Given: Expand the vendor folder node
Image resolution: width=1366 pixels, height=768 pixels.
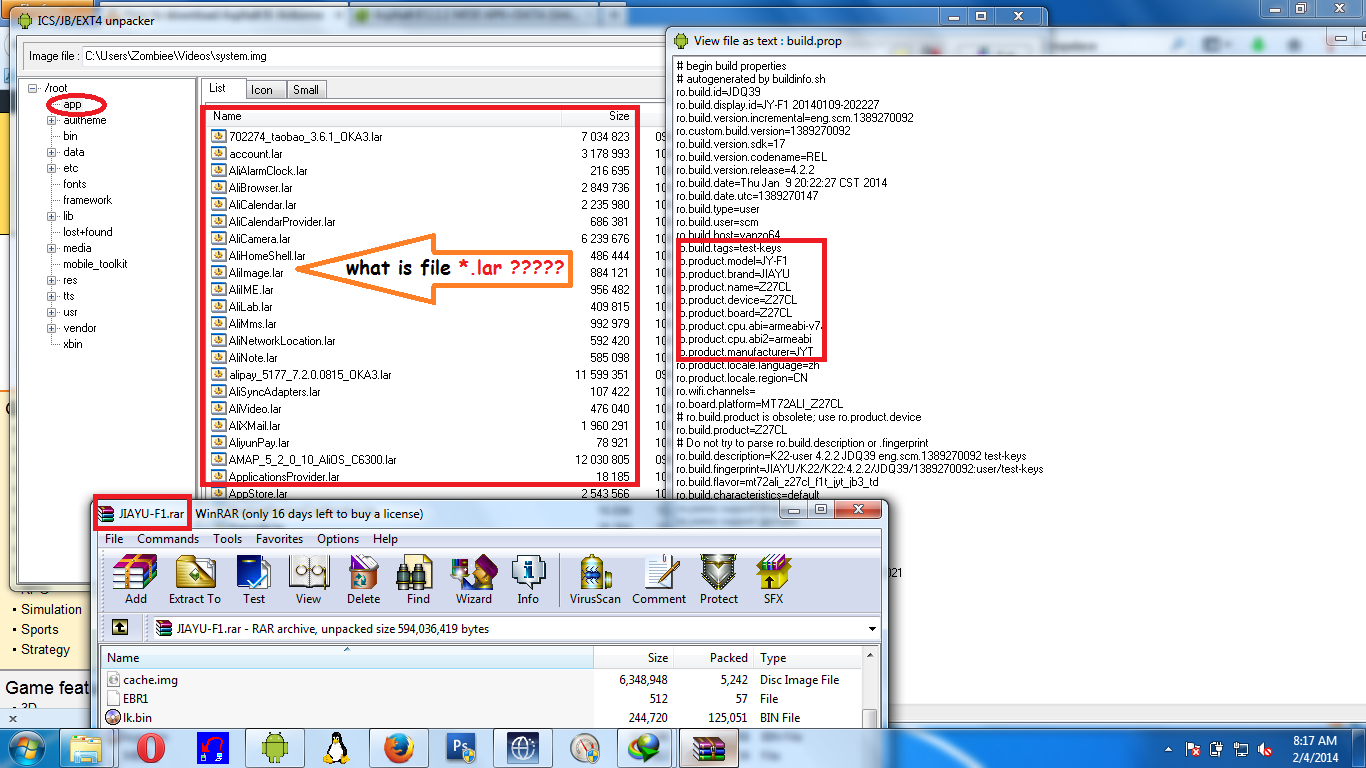Looking at the screenshot, I should (x=51, y=328).
